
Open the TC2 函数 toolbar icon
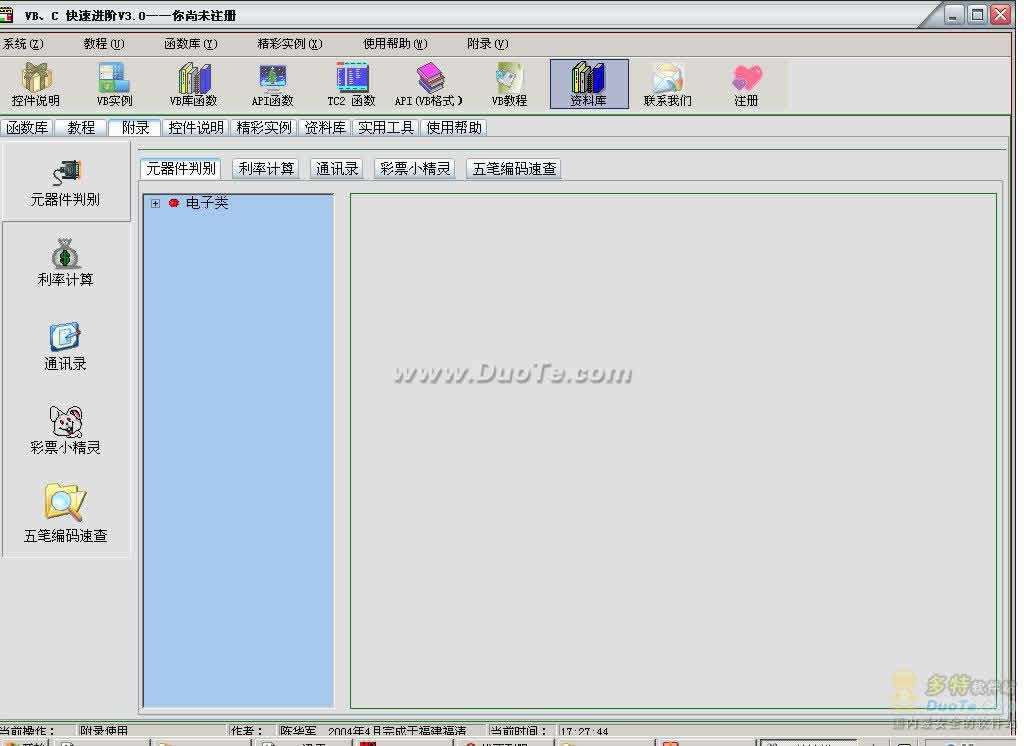[x=351, y=79]
